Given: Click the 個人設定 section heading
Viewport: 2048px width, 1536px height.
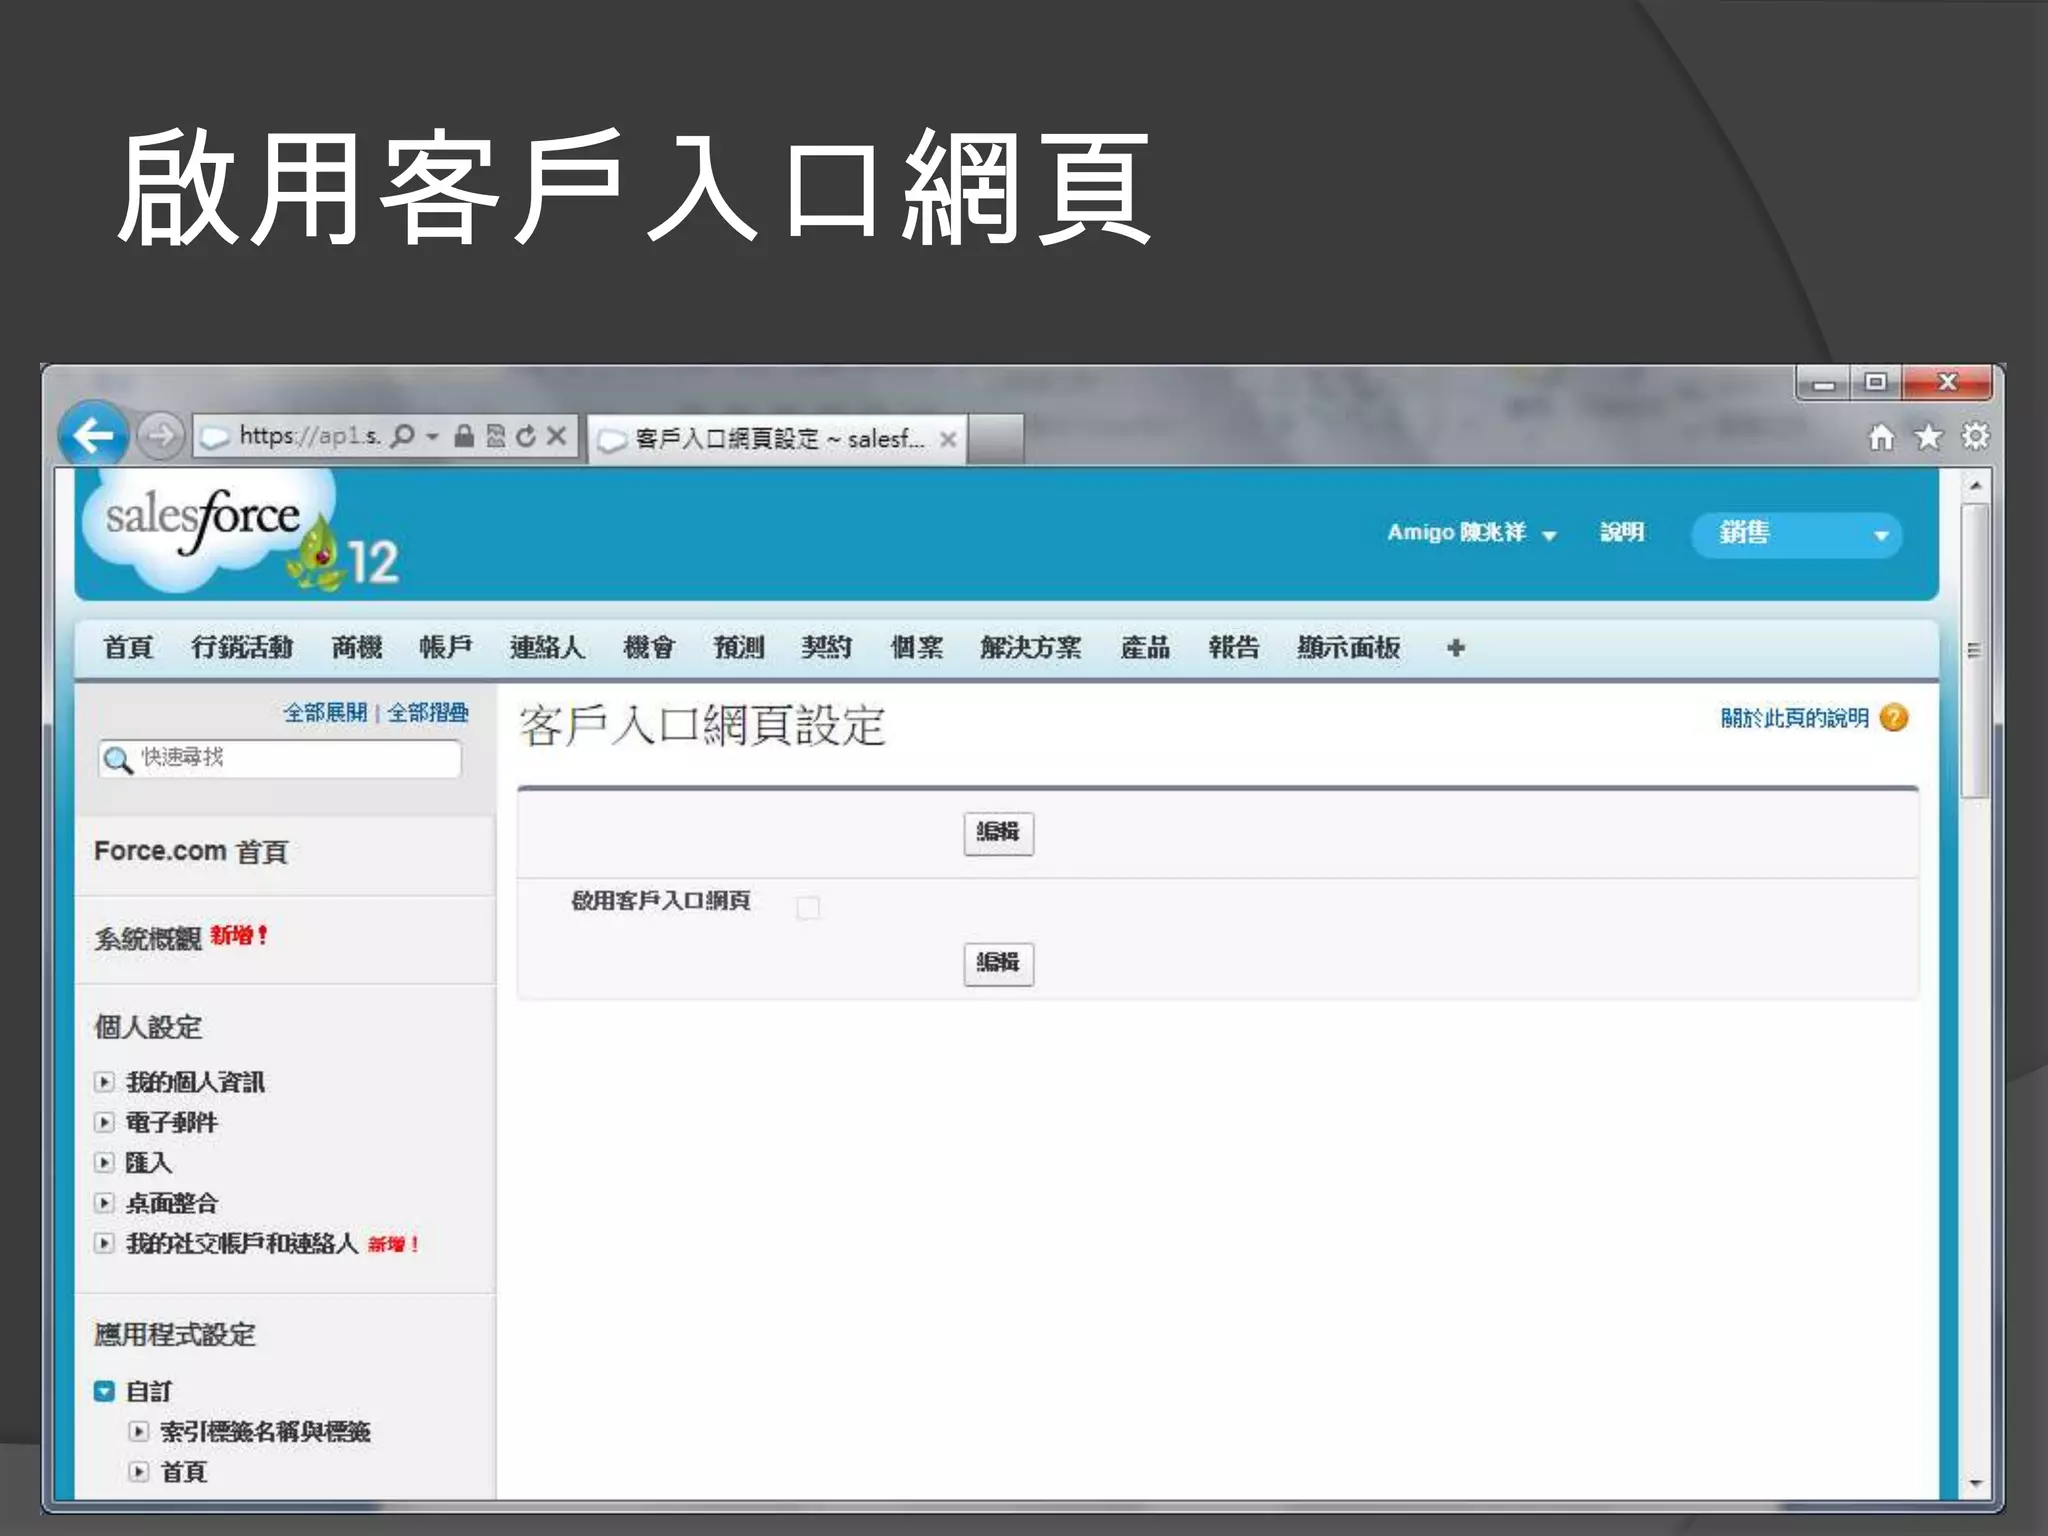Looking at the screenshot, I should tap(148, 1027).
